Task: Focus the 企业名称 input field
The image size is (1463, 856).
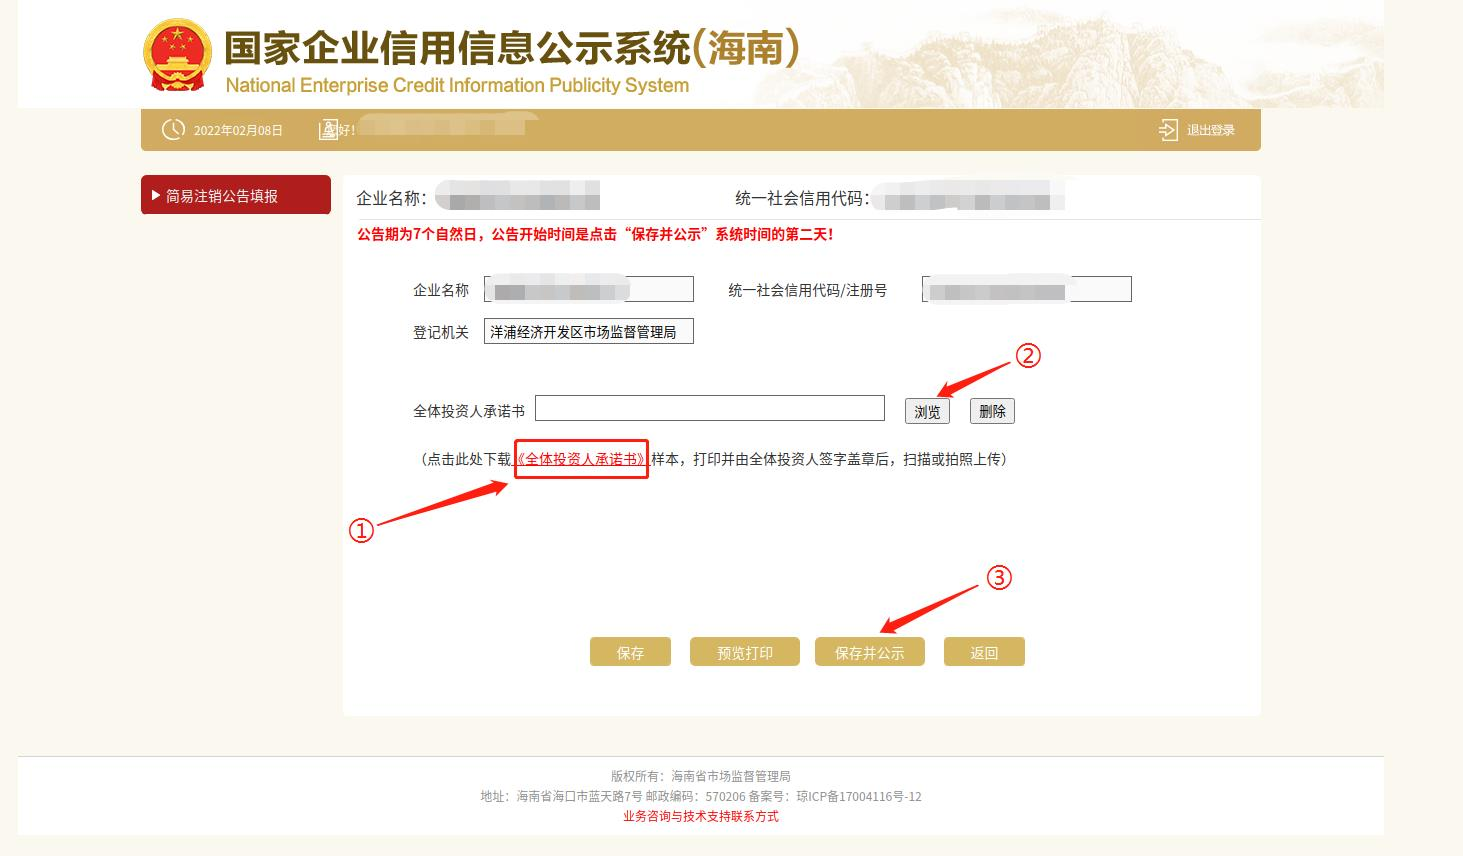Action: (588, 290)
